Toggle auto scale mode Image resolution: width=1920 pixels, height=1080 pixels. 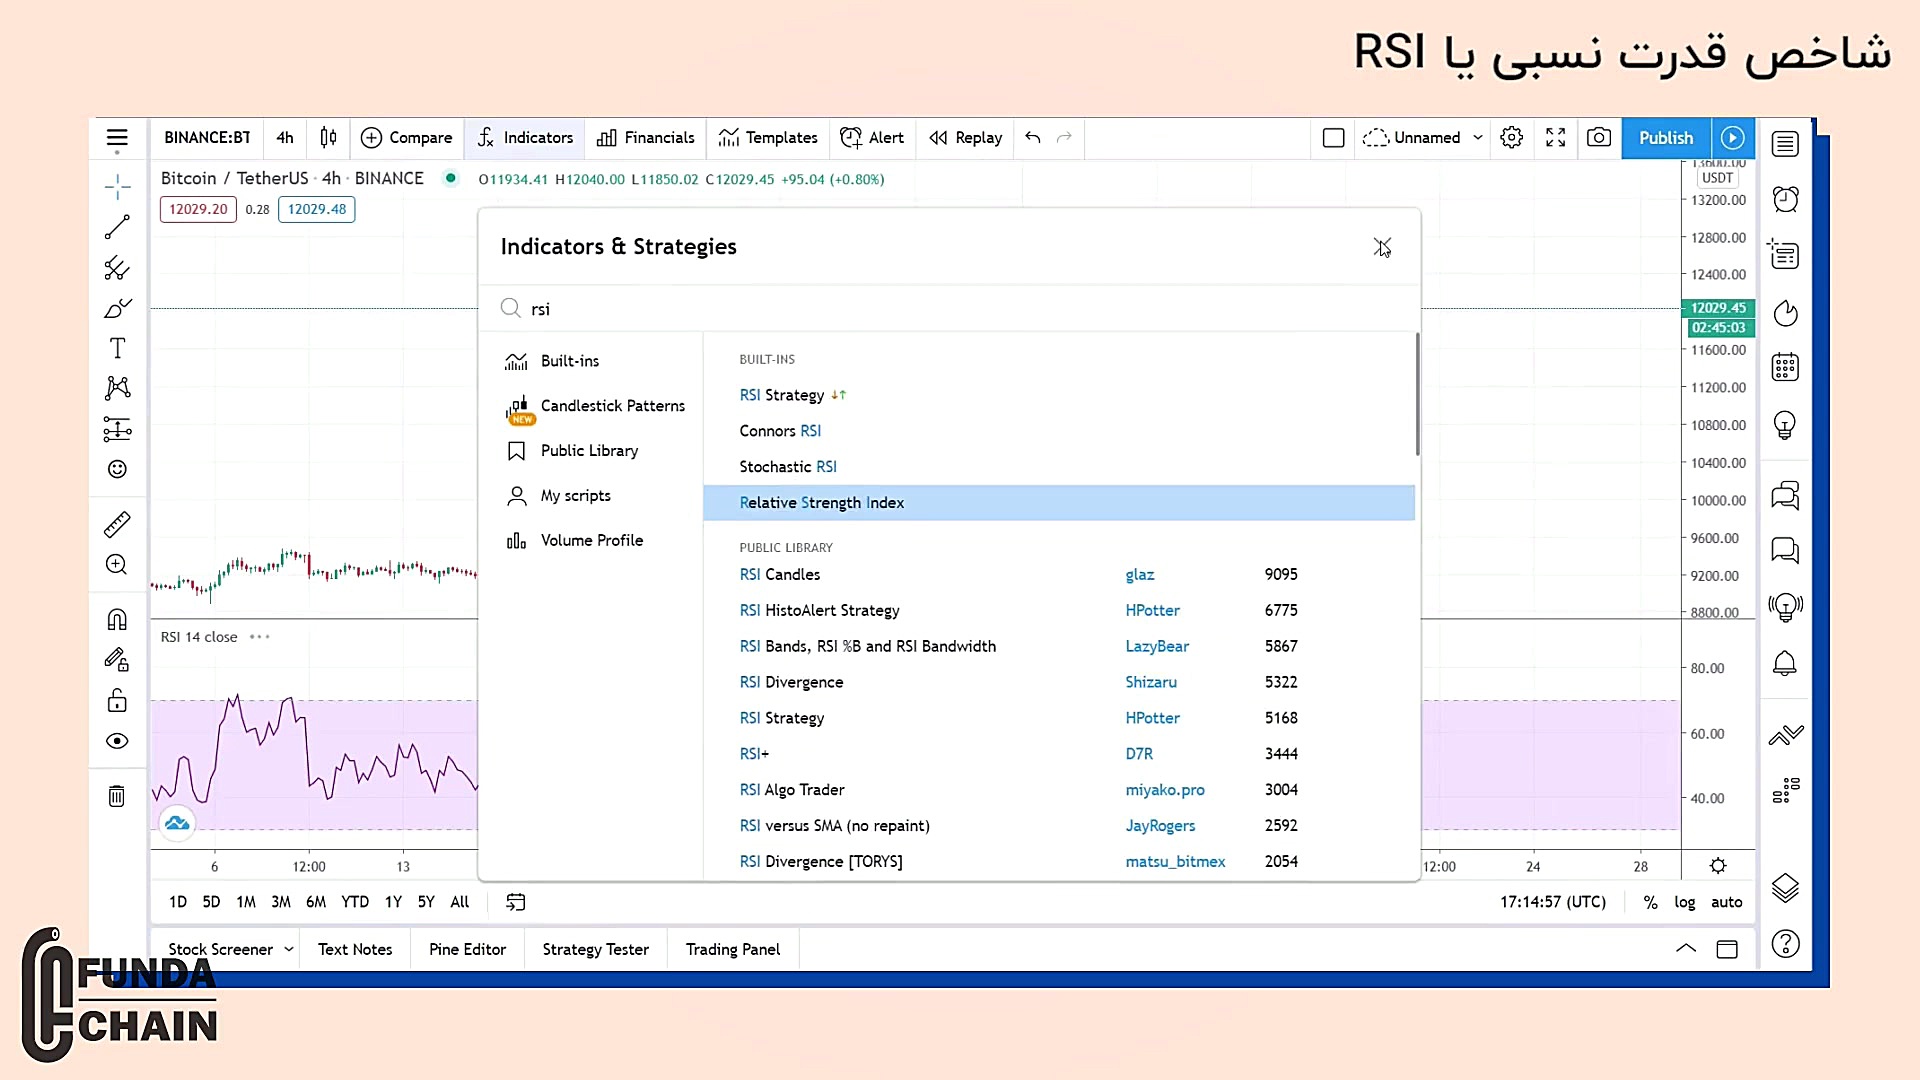[1726, 902]
